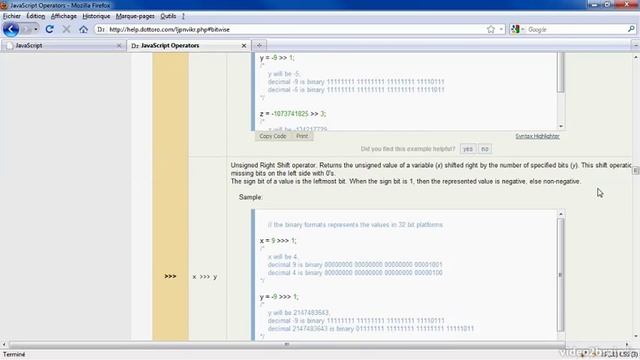640x360 pixels.
Task: Click the code line 'x = 9 >>> 1;'
Action: click(278, 240)
